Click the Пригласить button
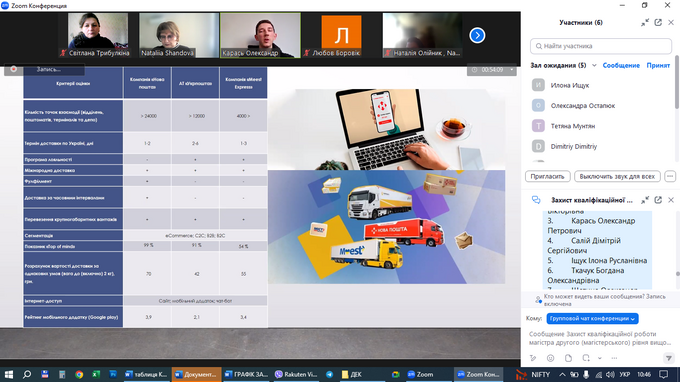 click(547, 176)
